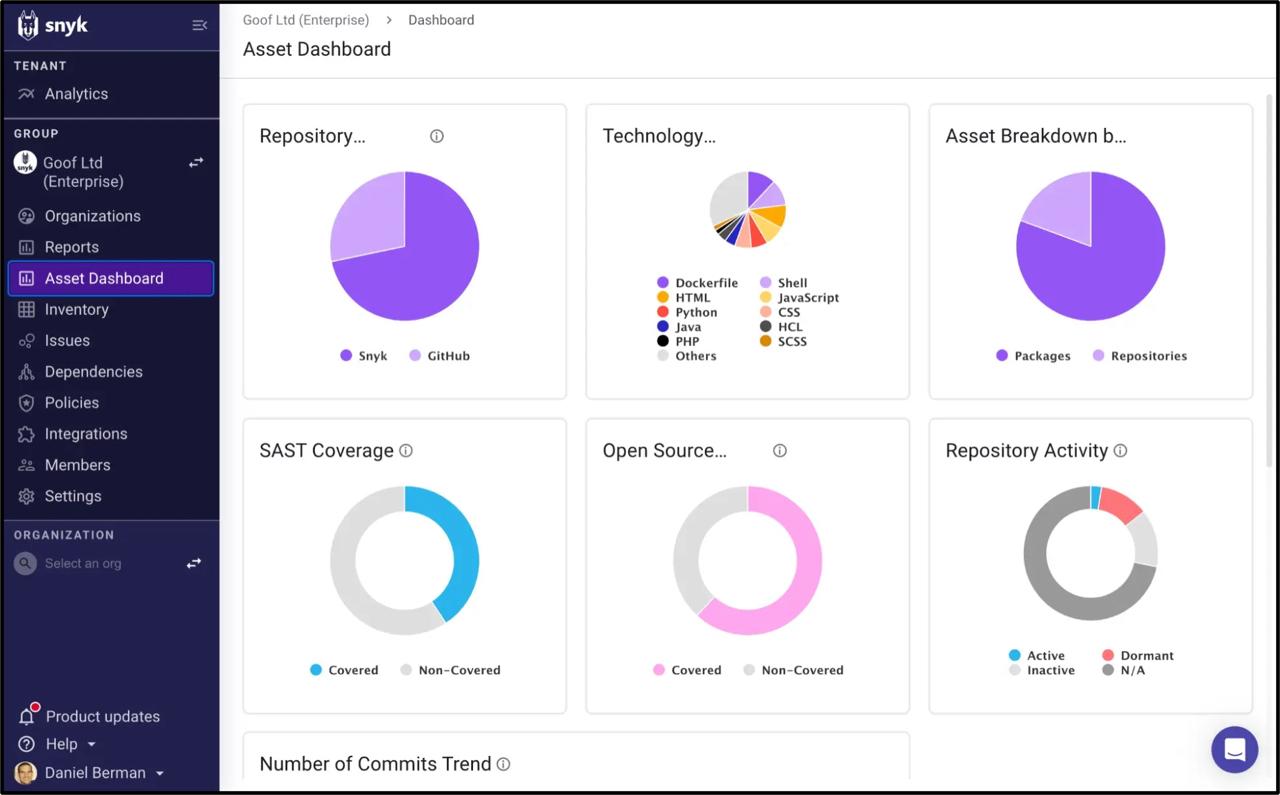Click Number of Commits Trend info icon
The image size is (1280, 795).
504,764
